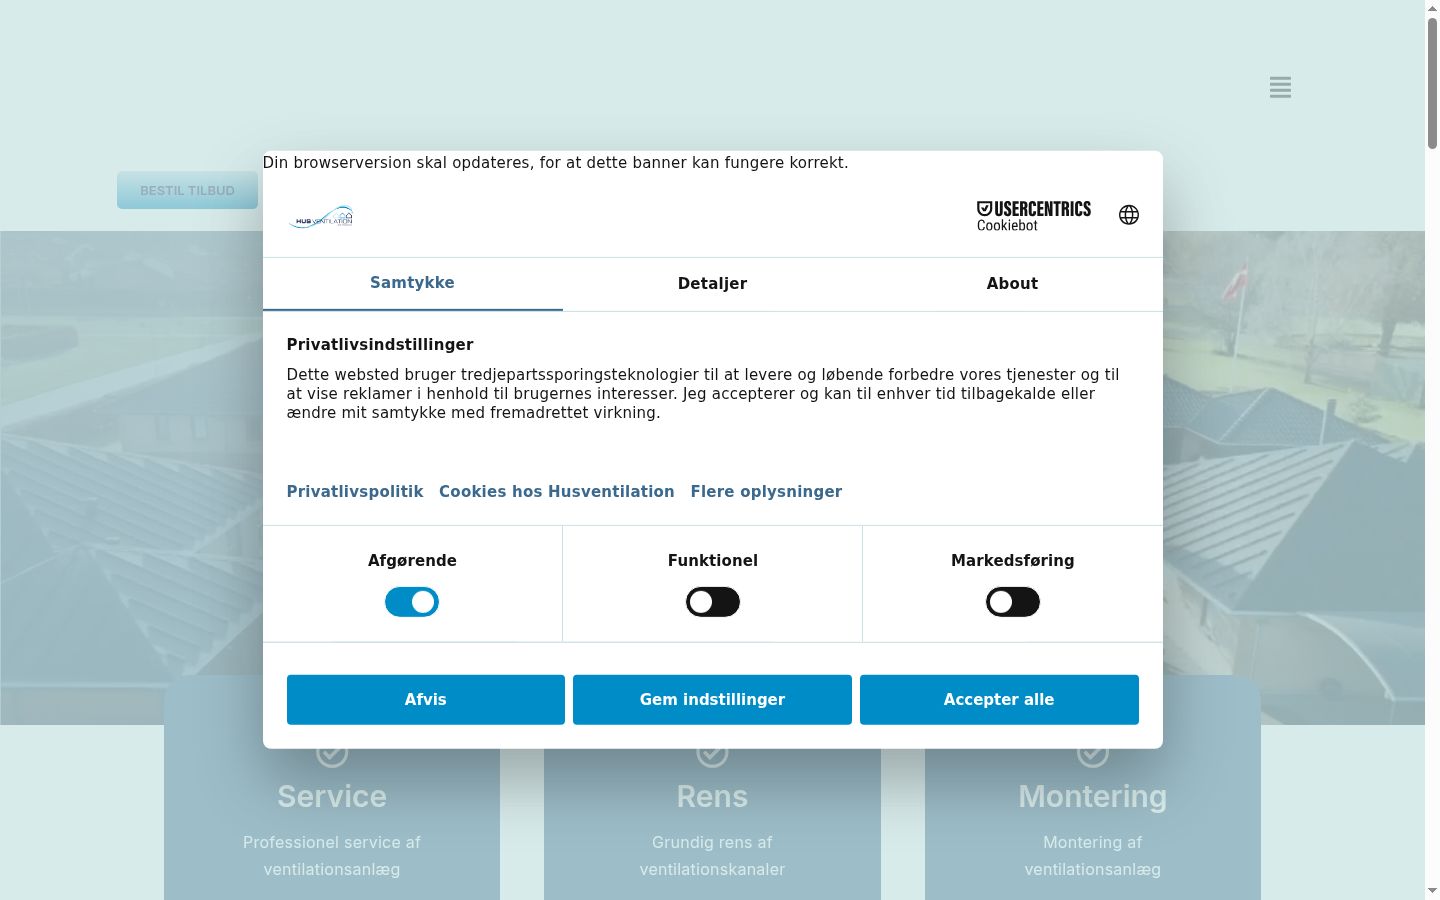Open Cookies hos Husventilation link
1440x900 pixels.
coord(557,492)
